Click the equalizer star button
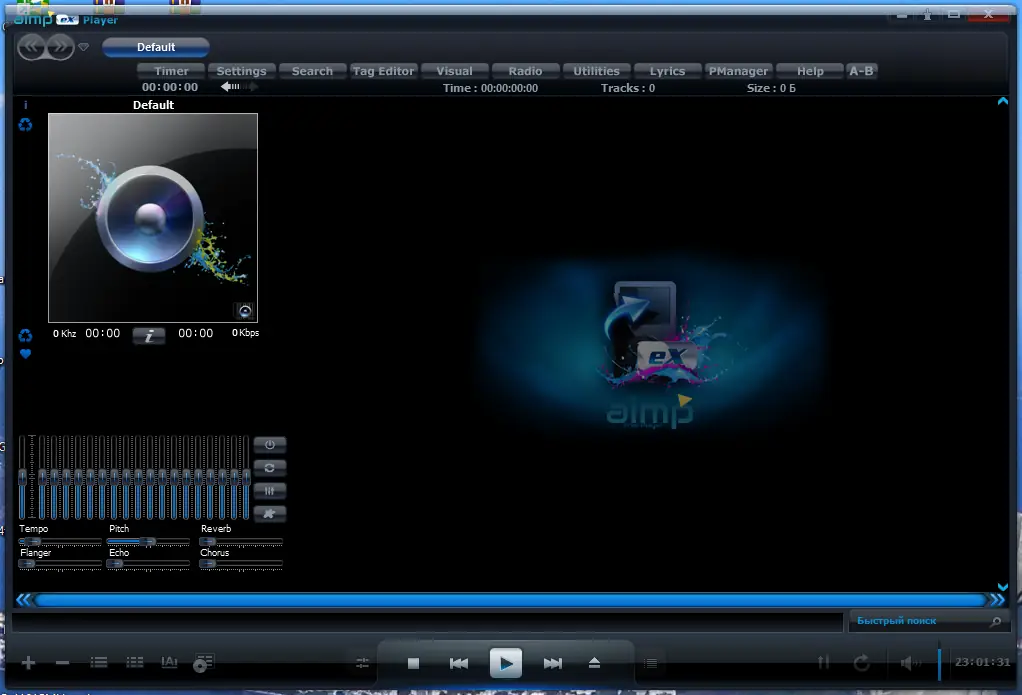The width and height of the screenshot is (1022, 695). click(270, 514)
